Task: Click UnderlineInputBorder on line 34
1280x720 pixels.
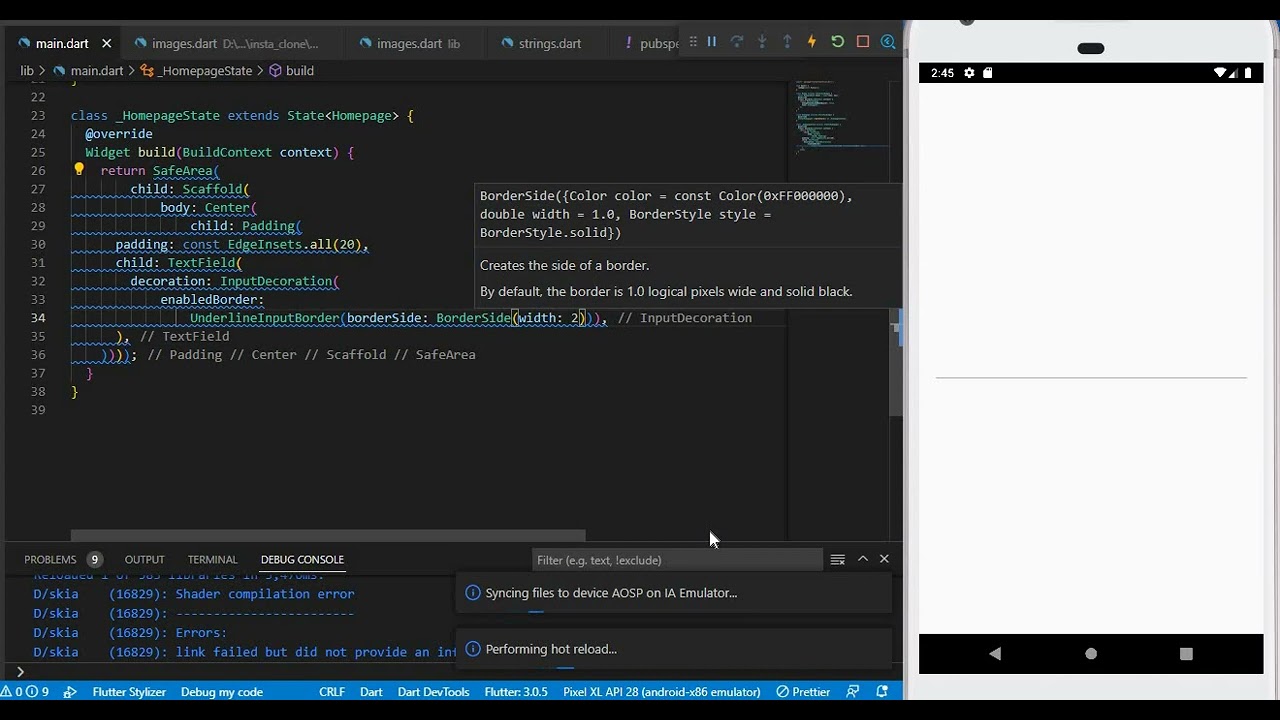Action: (264, 318)
